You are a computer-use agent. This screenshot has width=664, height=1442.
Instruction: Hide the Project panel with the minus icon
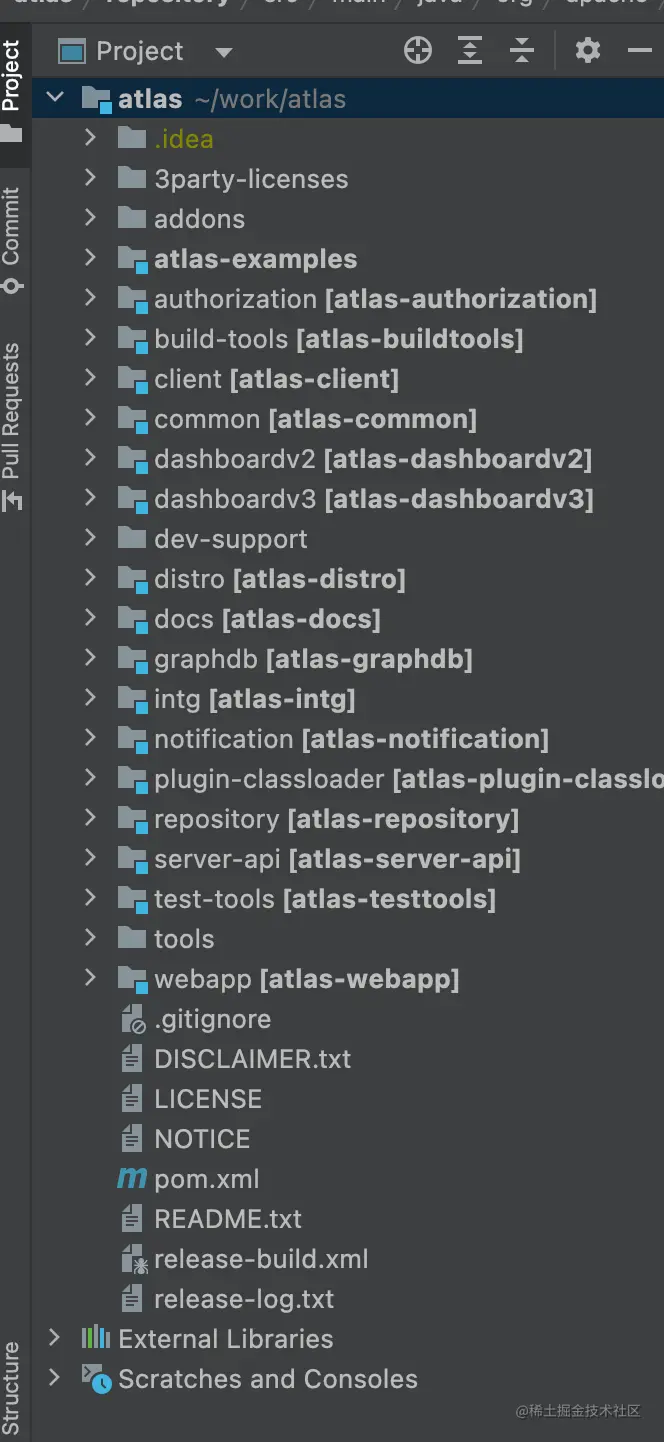tap(640, 51)
